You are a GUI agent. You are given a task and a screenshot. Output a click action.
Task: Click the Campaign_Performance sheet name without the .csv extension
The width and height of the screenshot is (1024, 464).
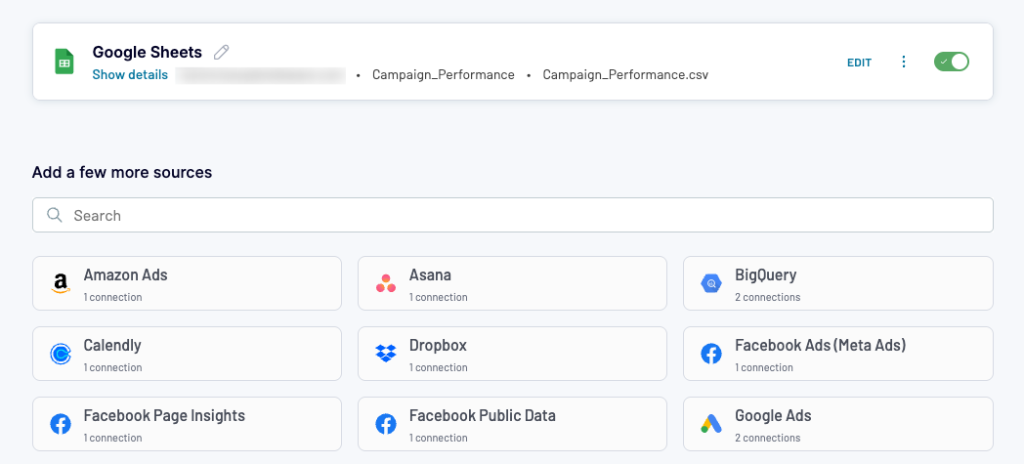pyautogui.click(x=443, y=75)
